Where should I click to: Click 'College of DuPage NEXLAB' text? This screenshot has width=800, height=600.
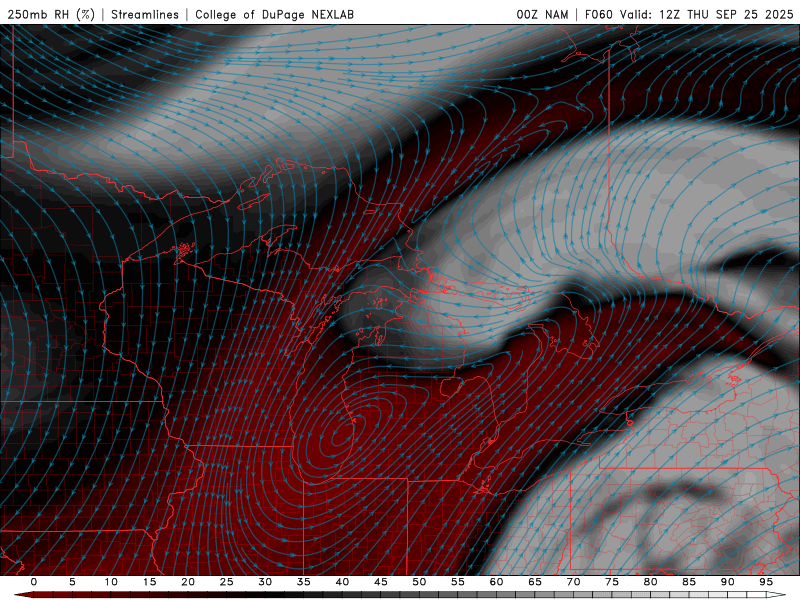[x=274, y=14]
